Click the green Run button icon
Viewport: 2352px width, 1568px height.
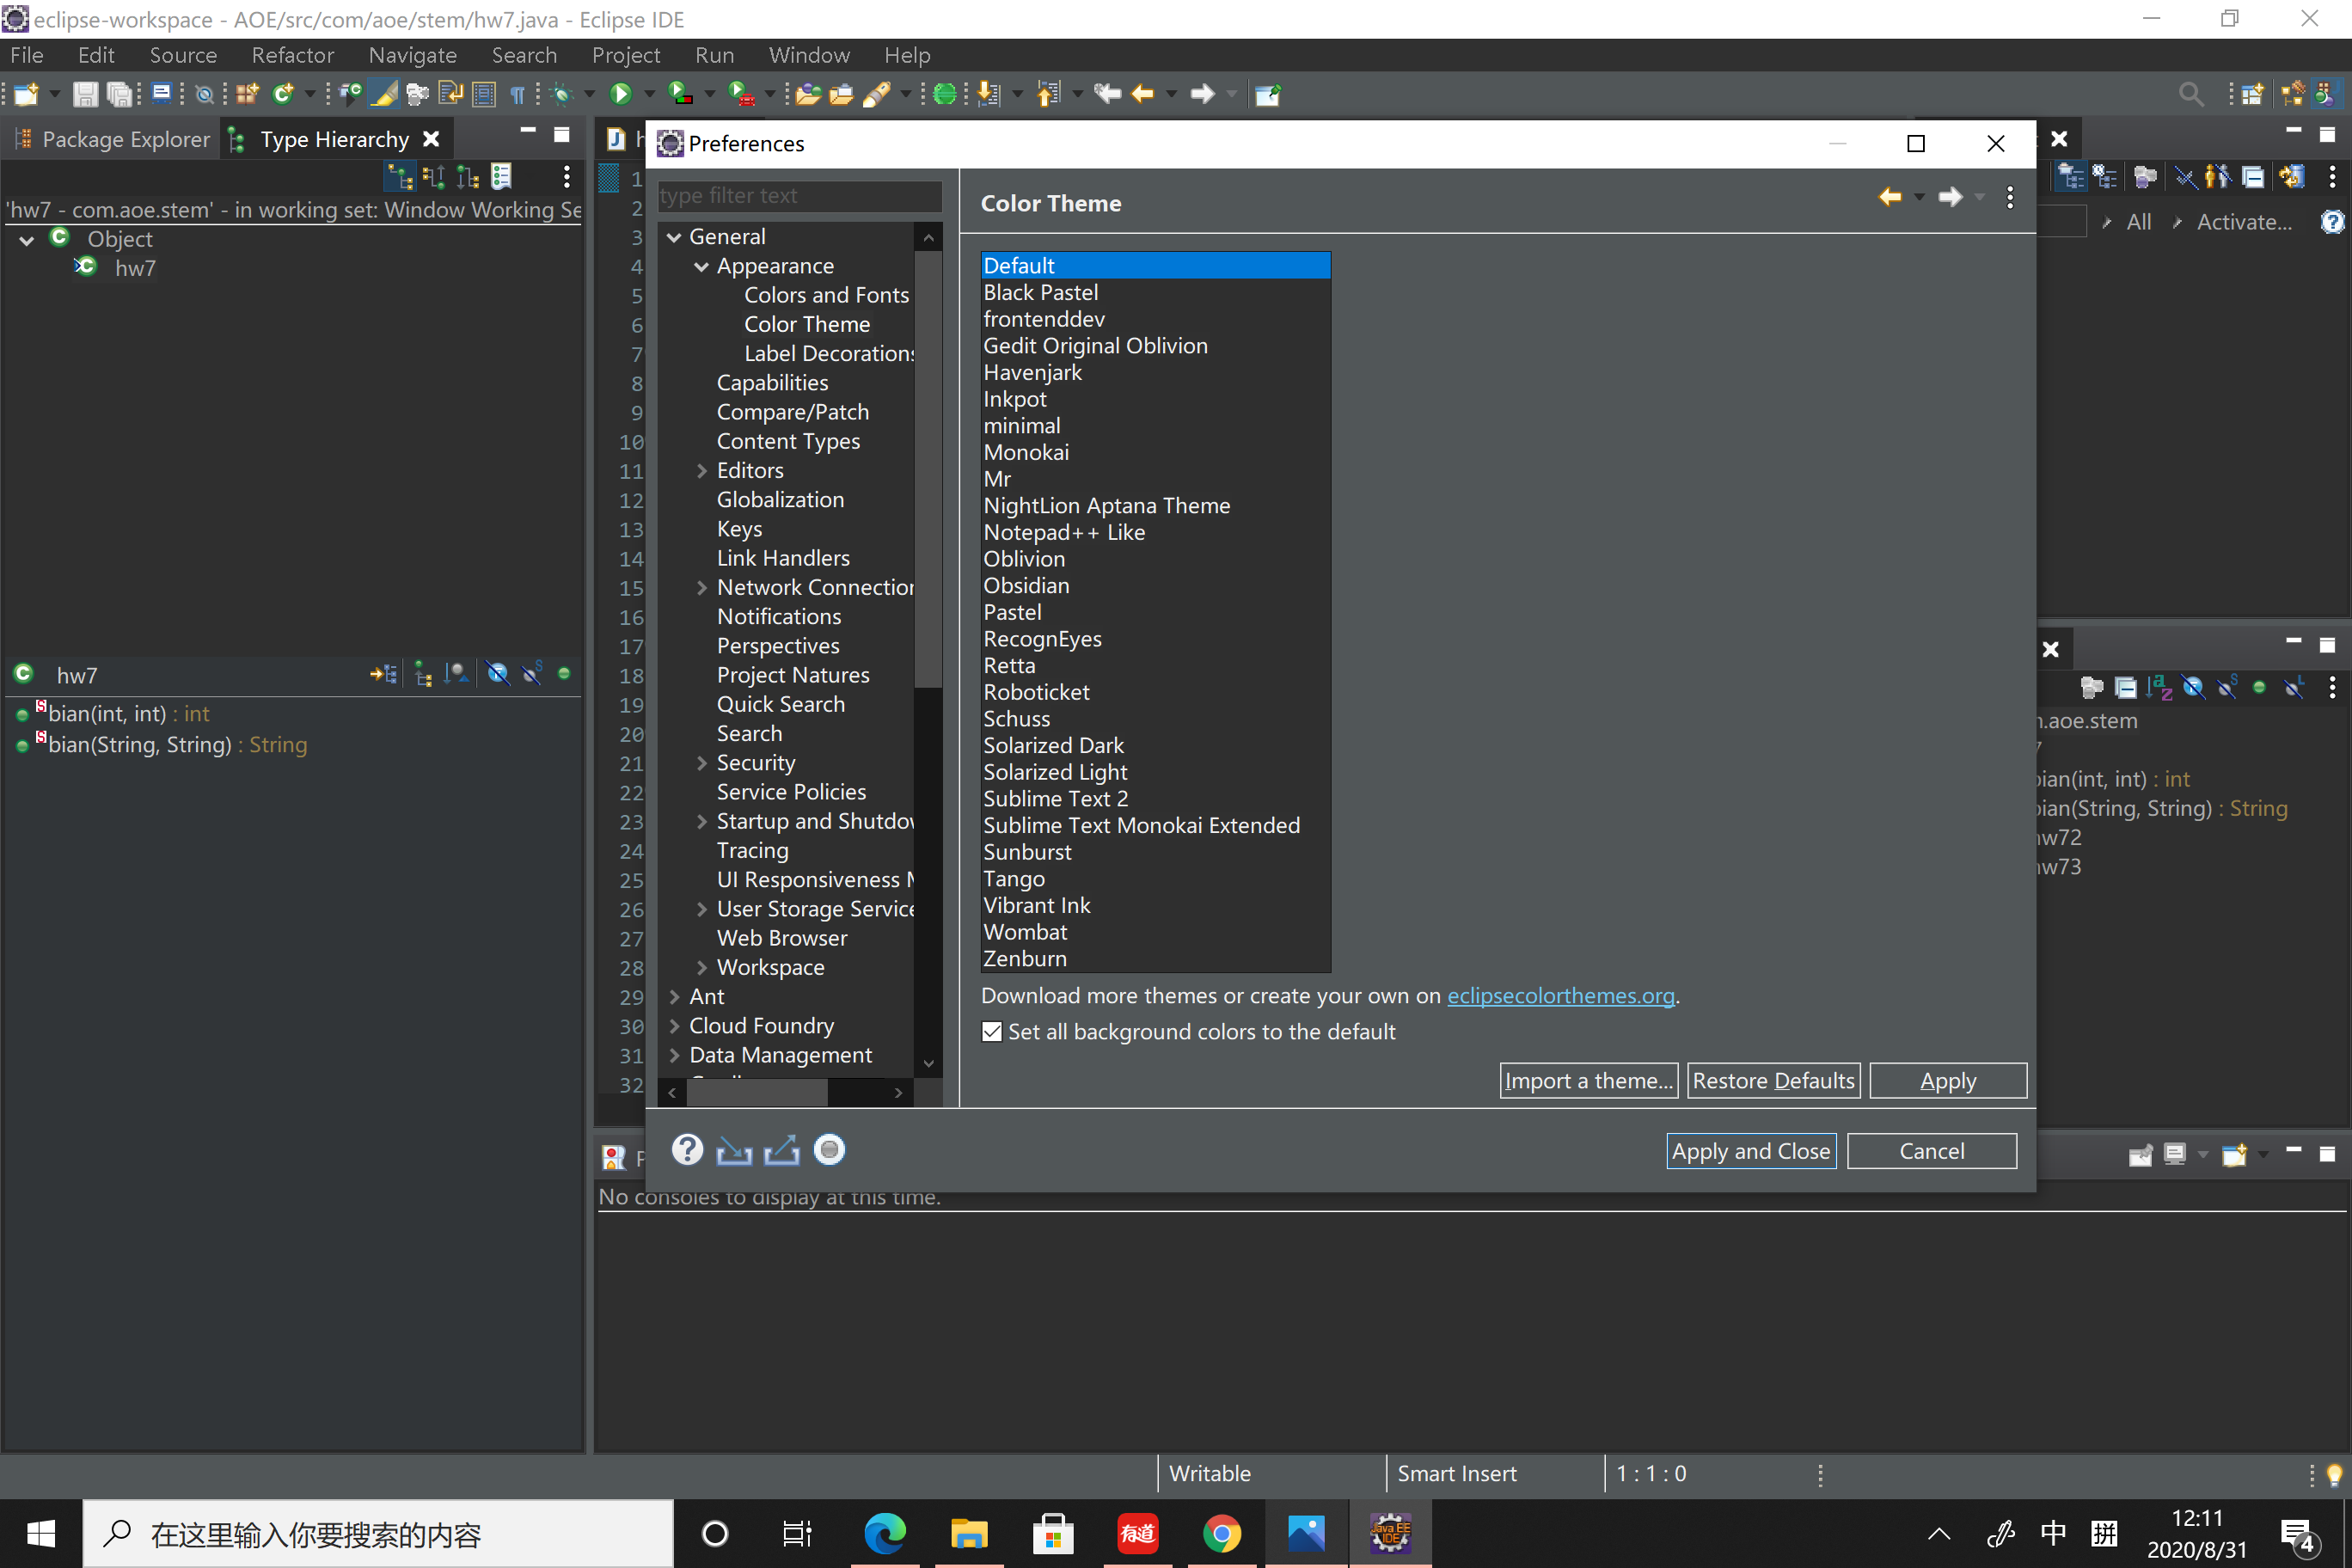(x=621, y=94)
